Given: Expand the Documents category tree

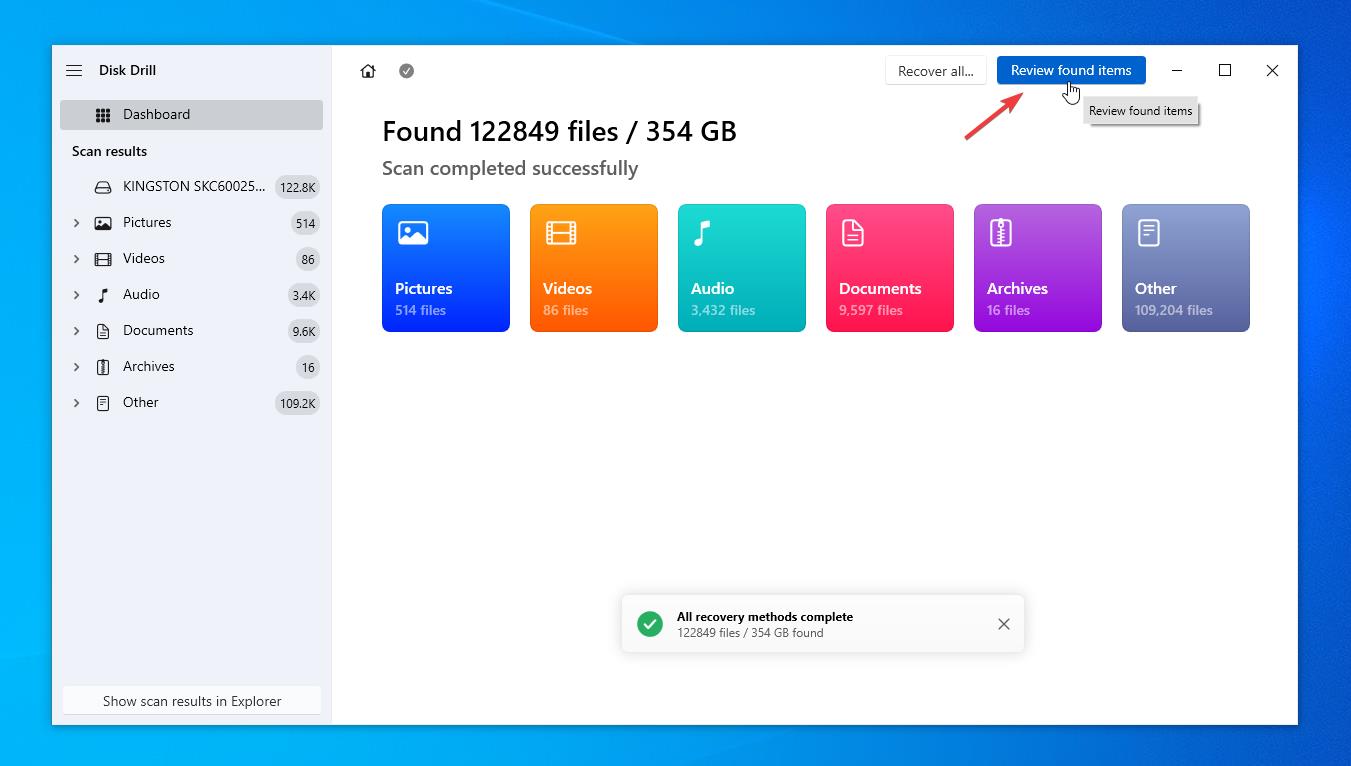Looking at the screenshot, I should (x=76, y=331).
